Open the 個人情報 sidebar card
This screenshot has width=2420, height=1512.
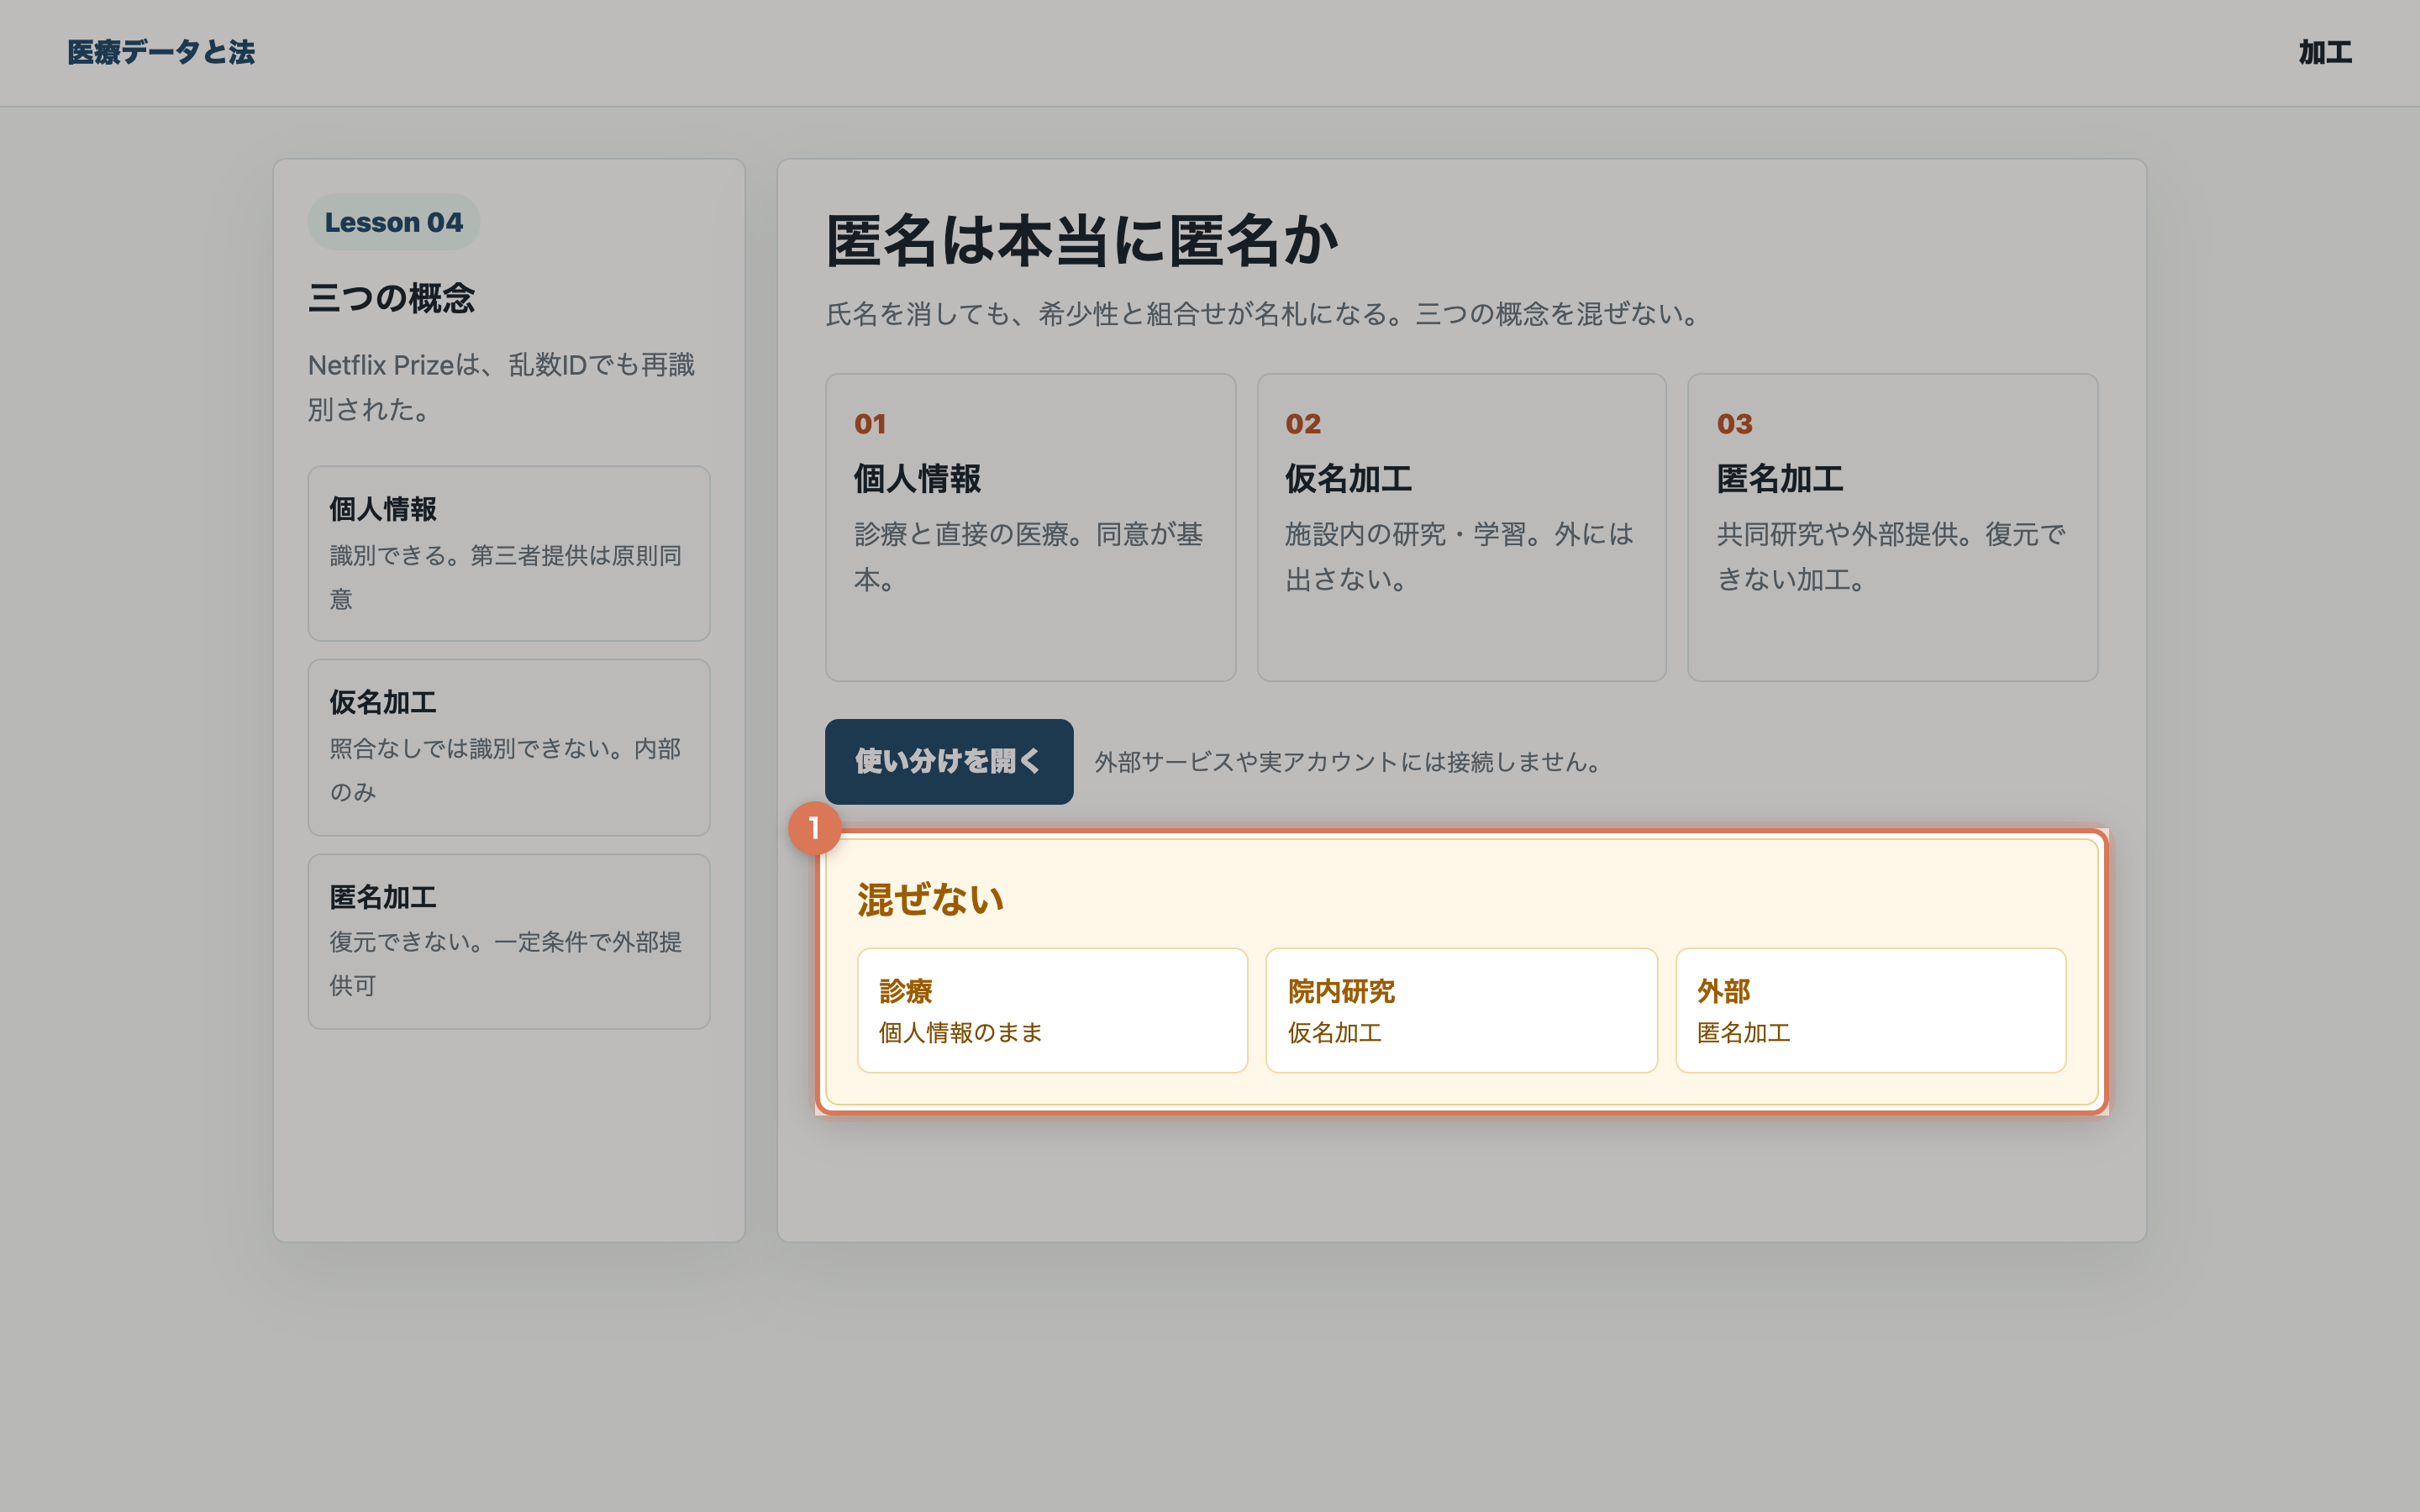[x=509, y=553]
